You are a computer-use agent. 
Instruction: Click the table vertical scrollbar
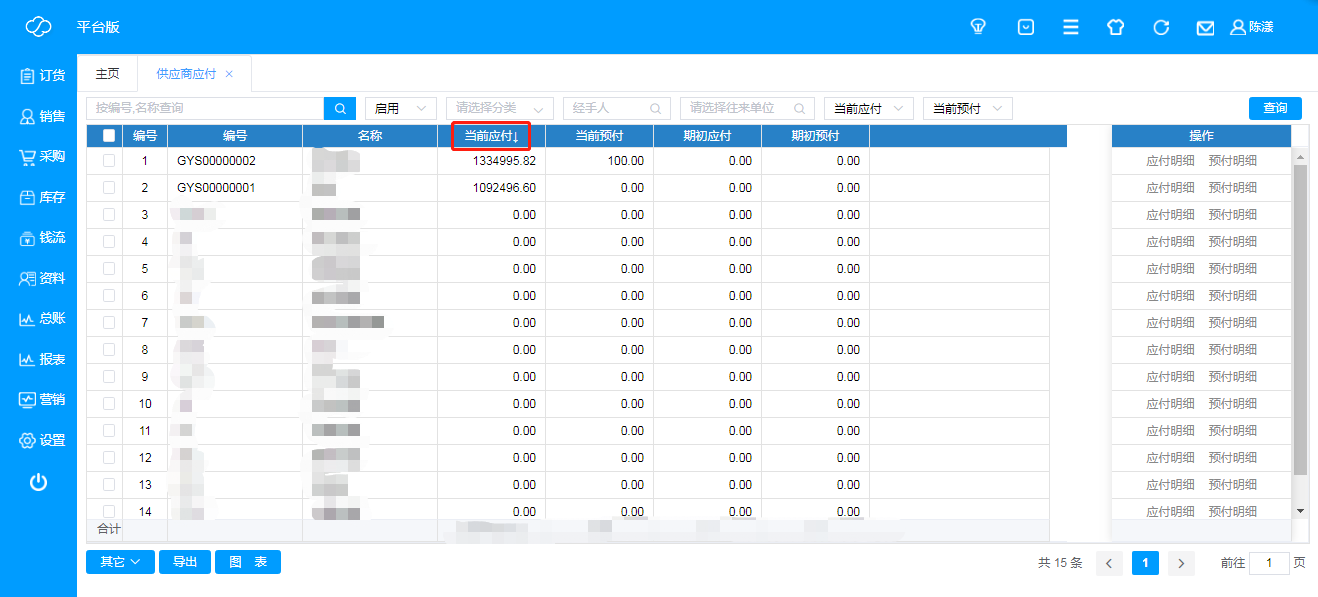pos(1300,320)
